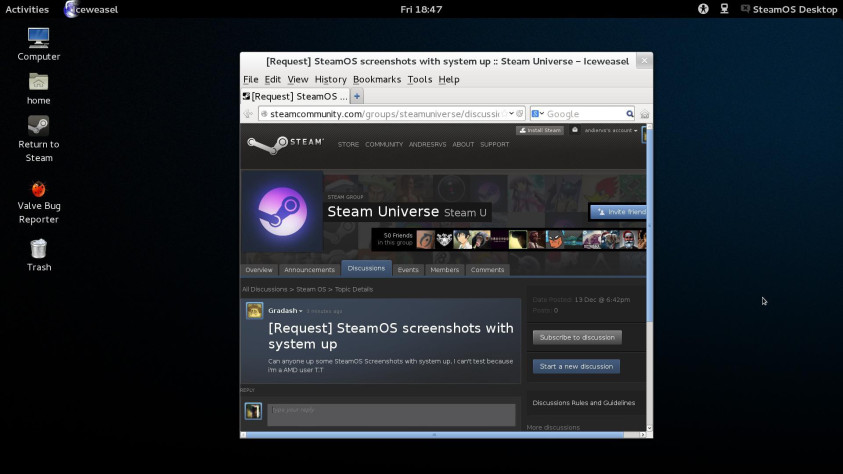
Task: Open the Gradash username dropdown
Action: click(285, 311)
